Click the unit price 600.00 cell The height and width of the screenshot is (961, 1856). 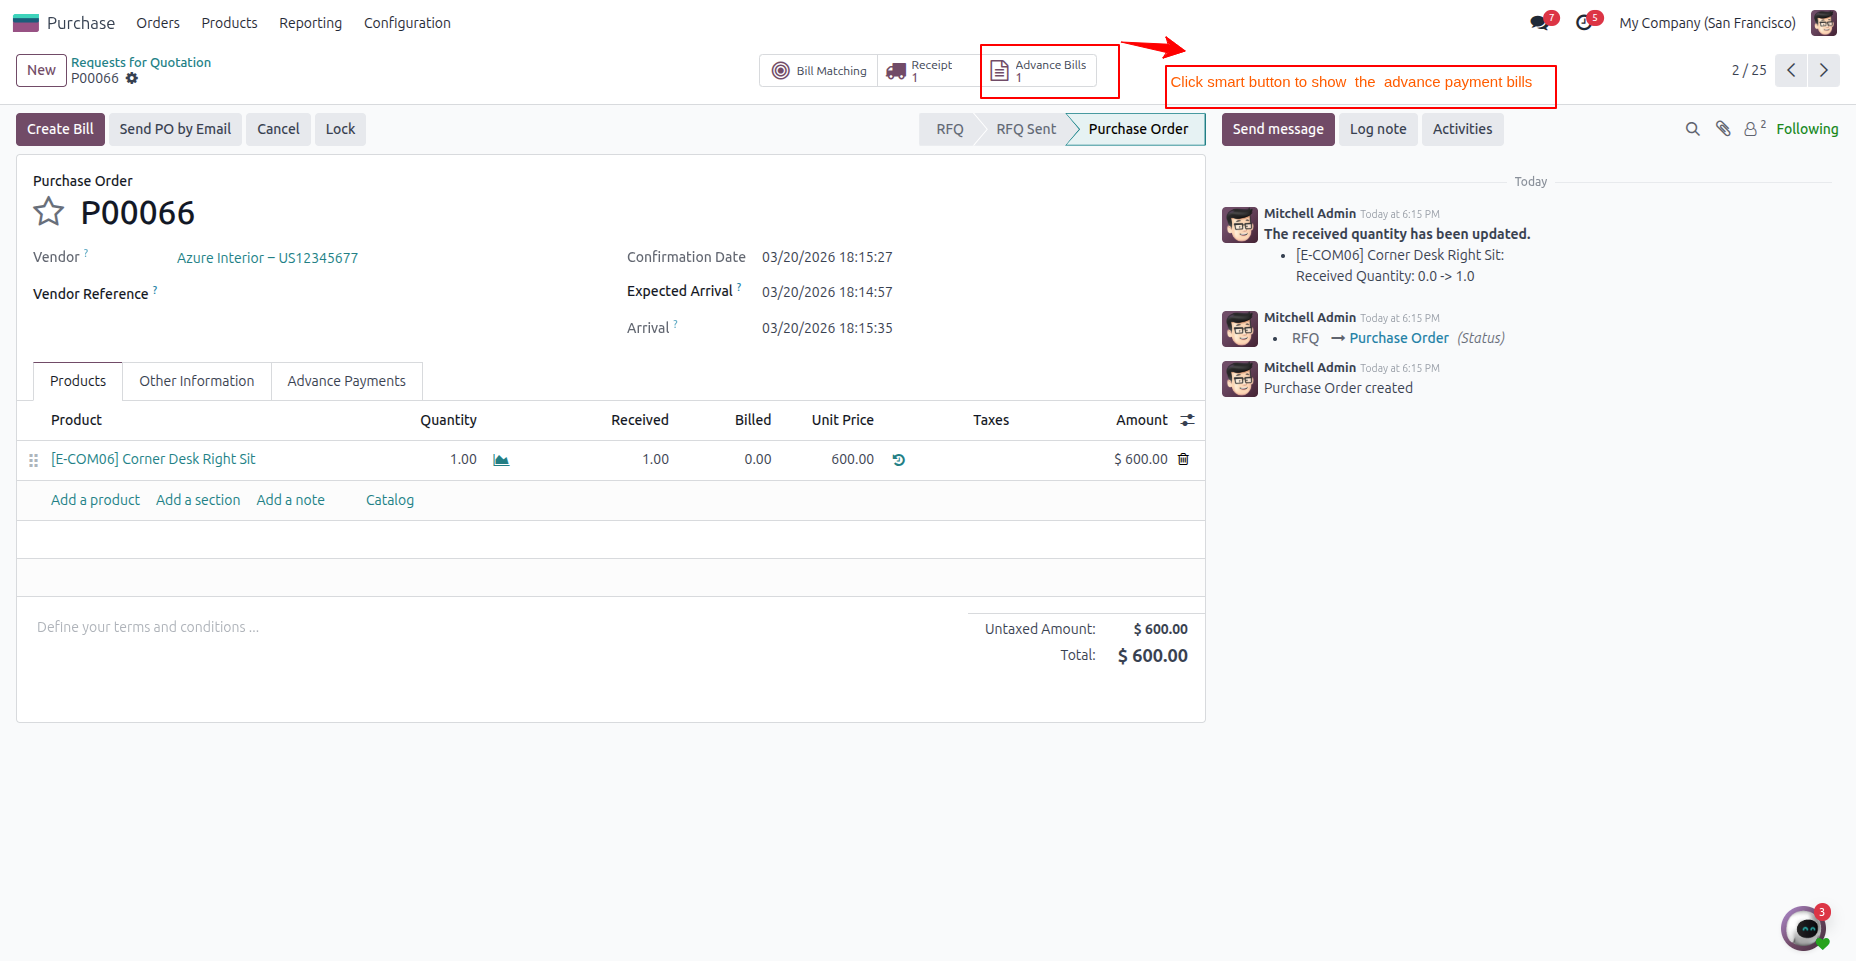[x=852, y=459]
